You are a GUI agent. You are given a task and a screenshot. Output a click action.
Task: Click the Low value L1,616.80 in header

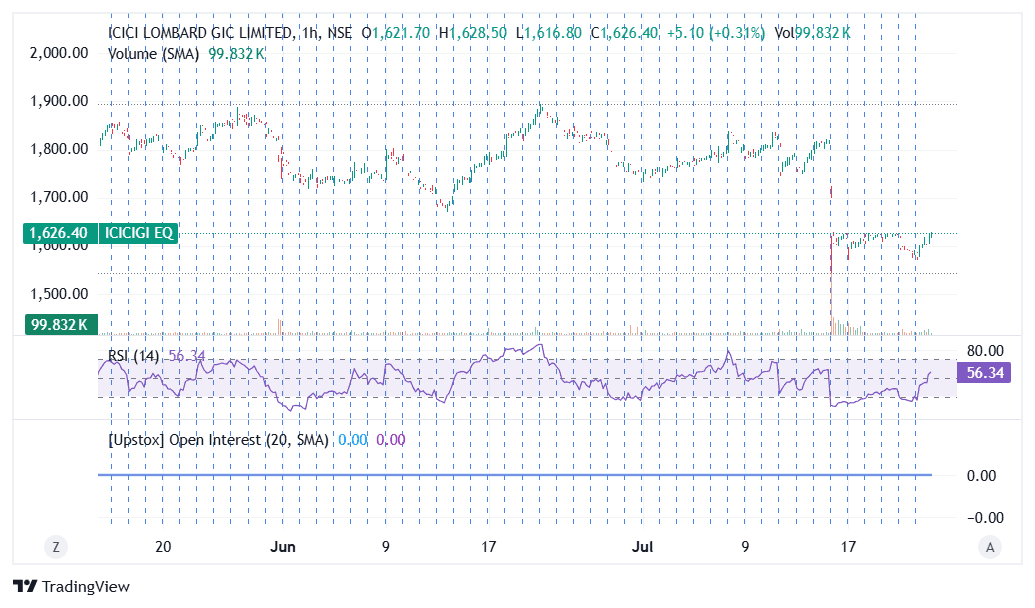(x=549, y=32)
